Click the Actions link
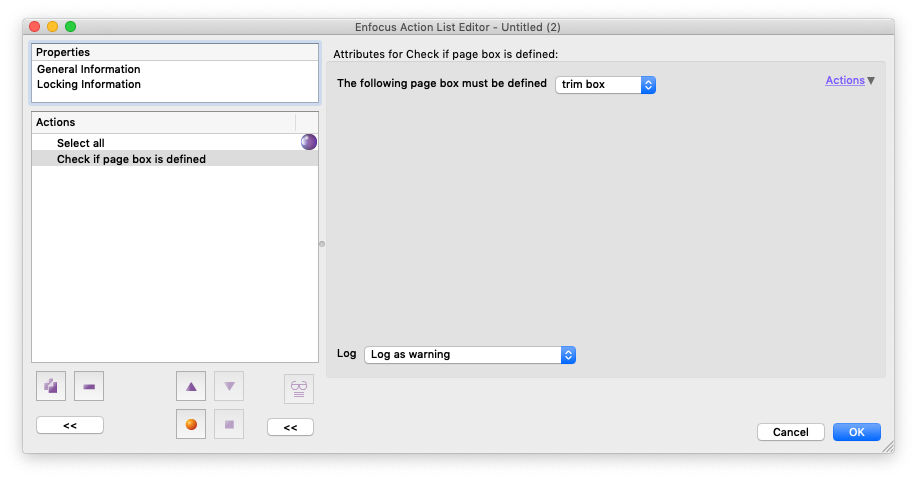 (x=844, y=80)
